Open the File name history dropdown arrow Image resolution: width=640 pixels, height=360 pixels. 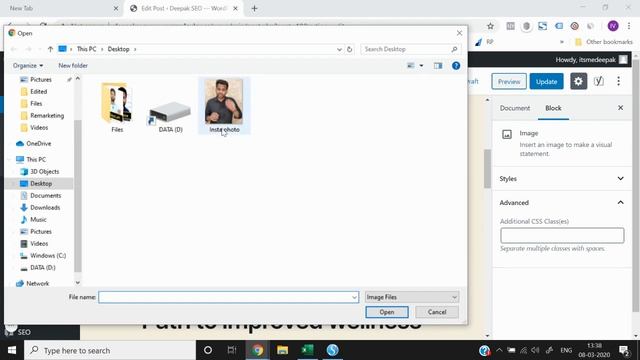coord(354,297)
